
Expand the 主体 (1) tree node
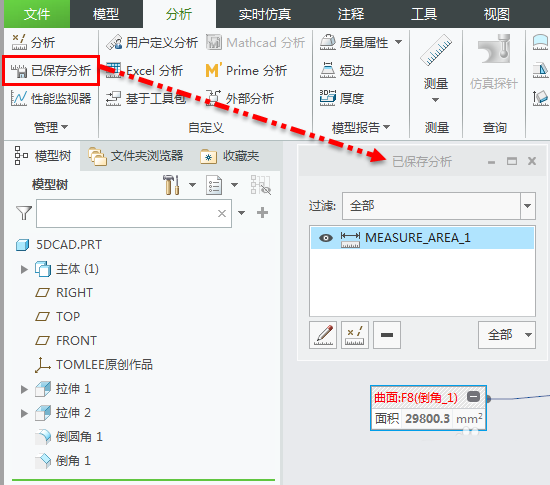[x=24, y=269]
